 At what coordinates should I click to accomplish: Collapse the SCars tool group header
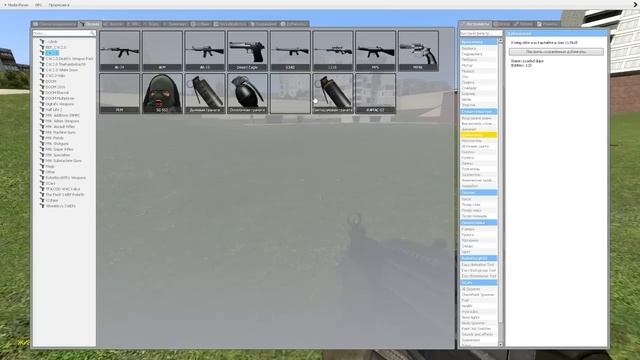point(478,282)
